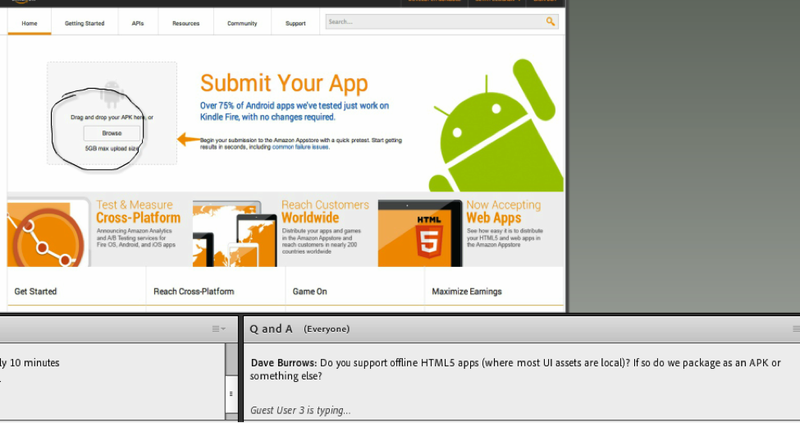Go to the Community tab

242,23
